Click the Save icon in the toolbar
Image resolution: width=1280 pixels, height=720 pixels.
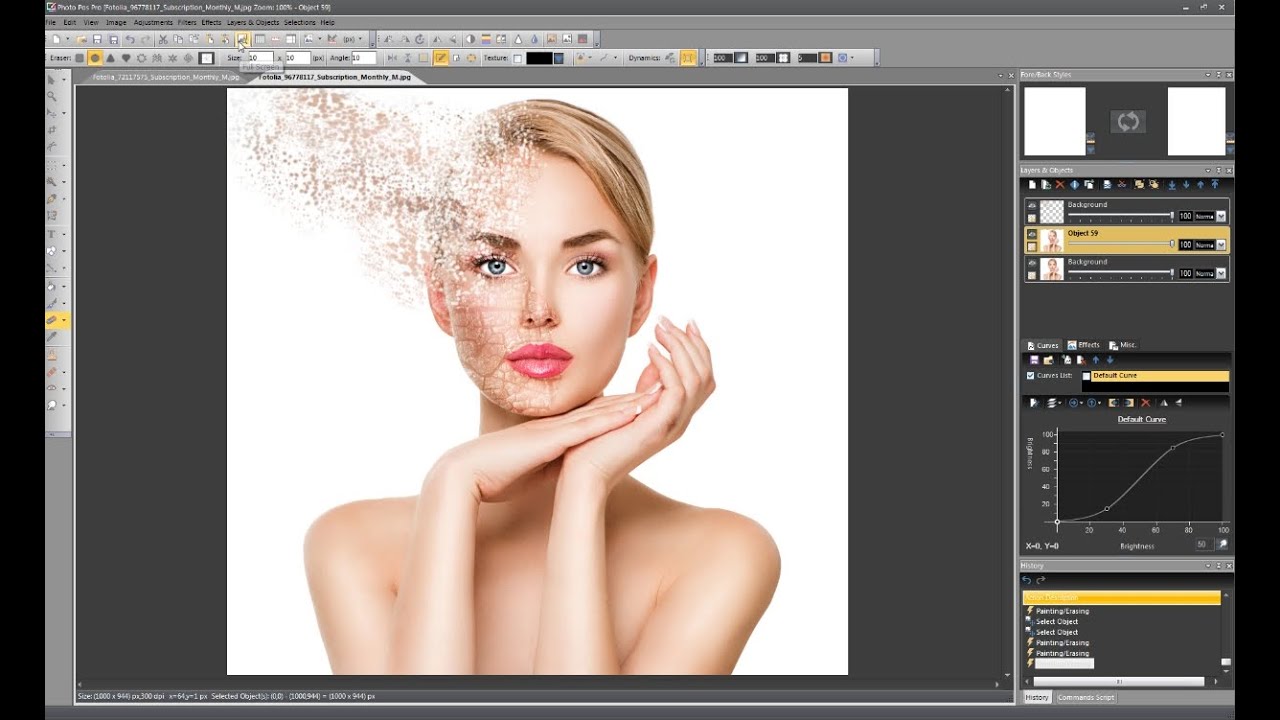(x=97, y=39)
